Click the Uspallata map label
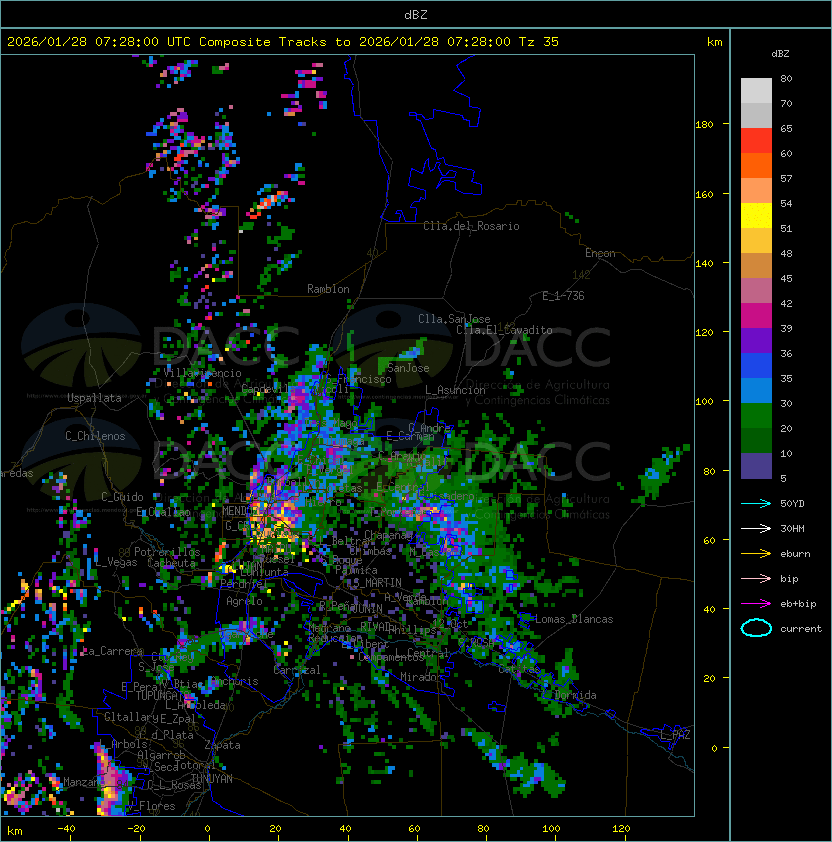 tap(94, 398)
